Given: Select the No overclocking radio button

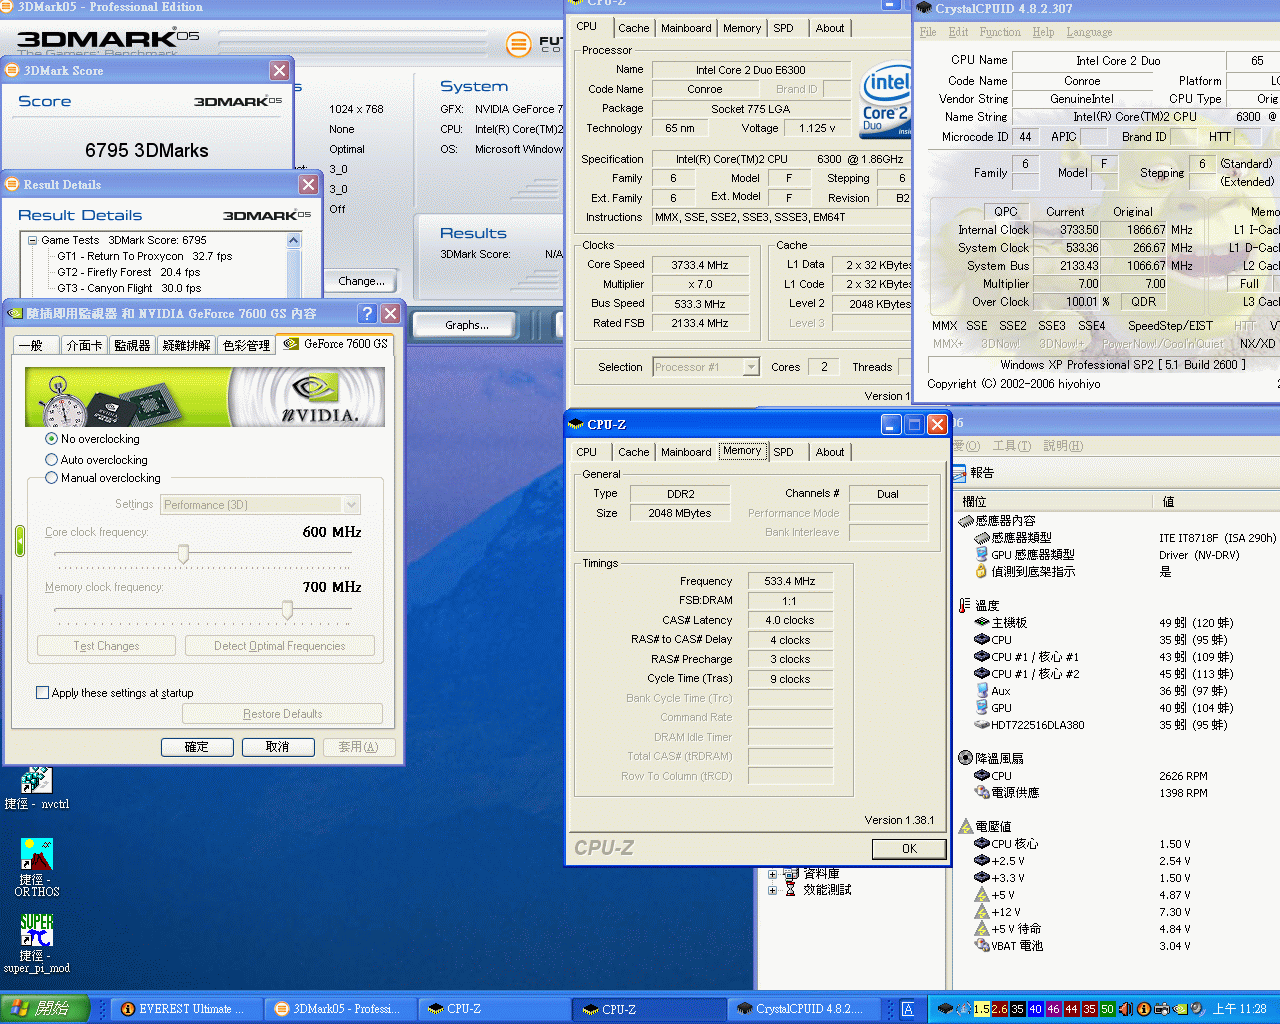Looking at the screenshot, I should coord(51,439).
